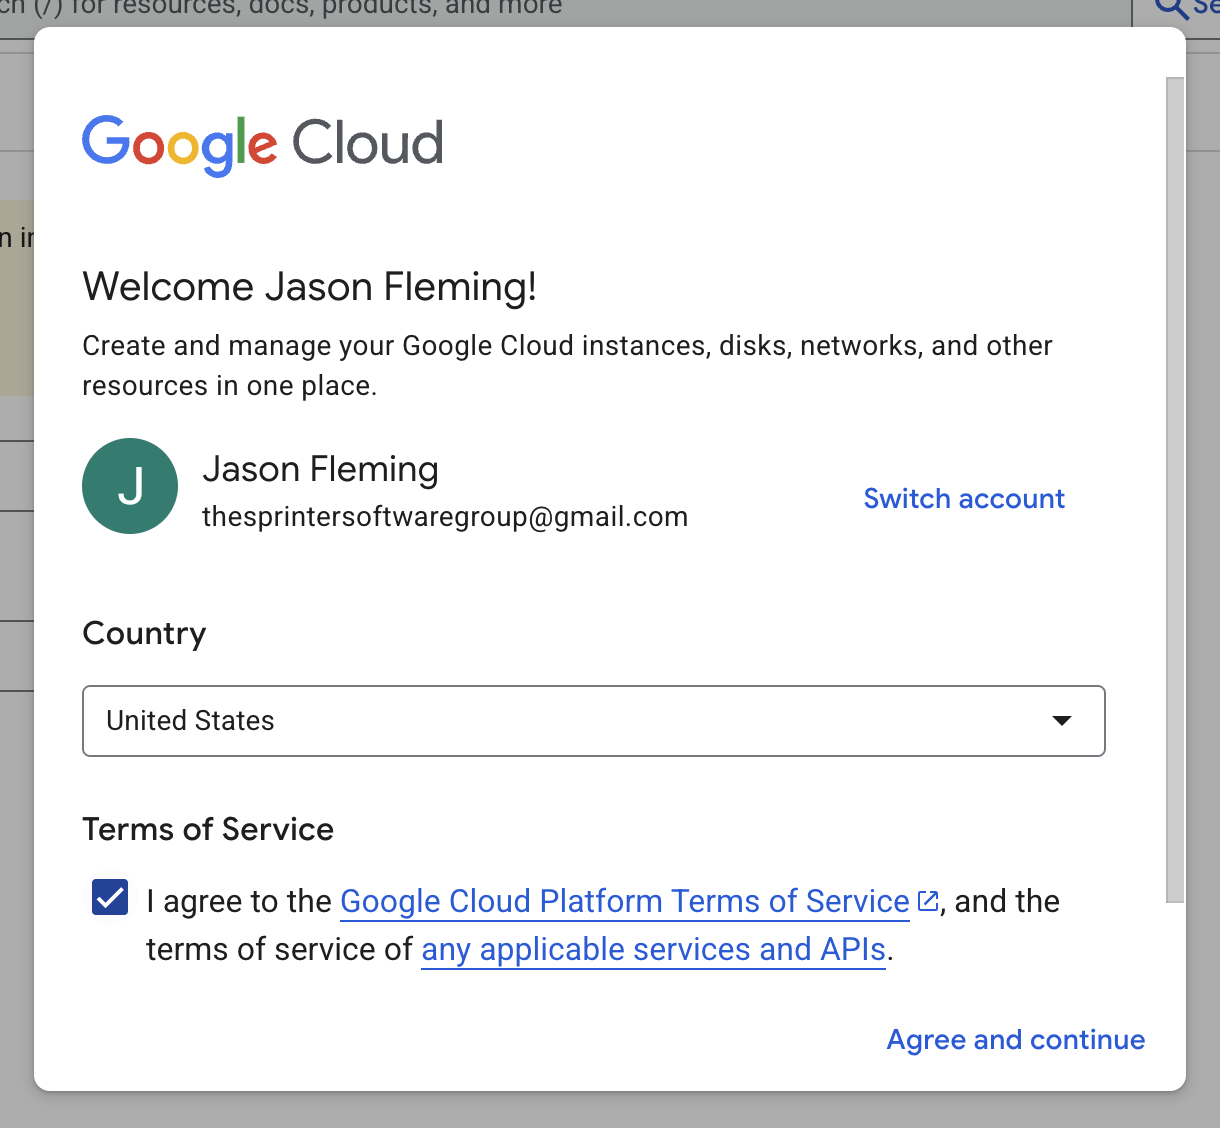Open Google Cloud Platform Terms of Service
Screen dimensions: 1220x1128
pyautogui.click(x=624, y=901)
